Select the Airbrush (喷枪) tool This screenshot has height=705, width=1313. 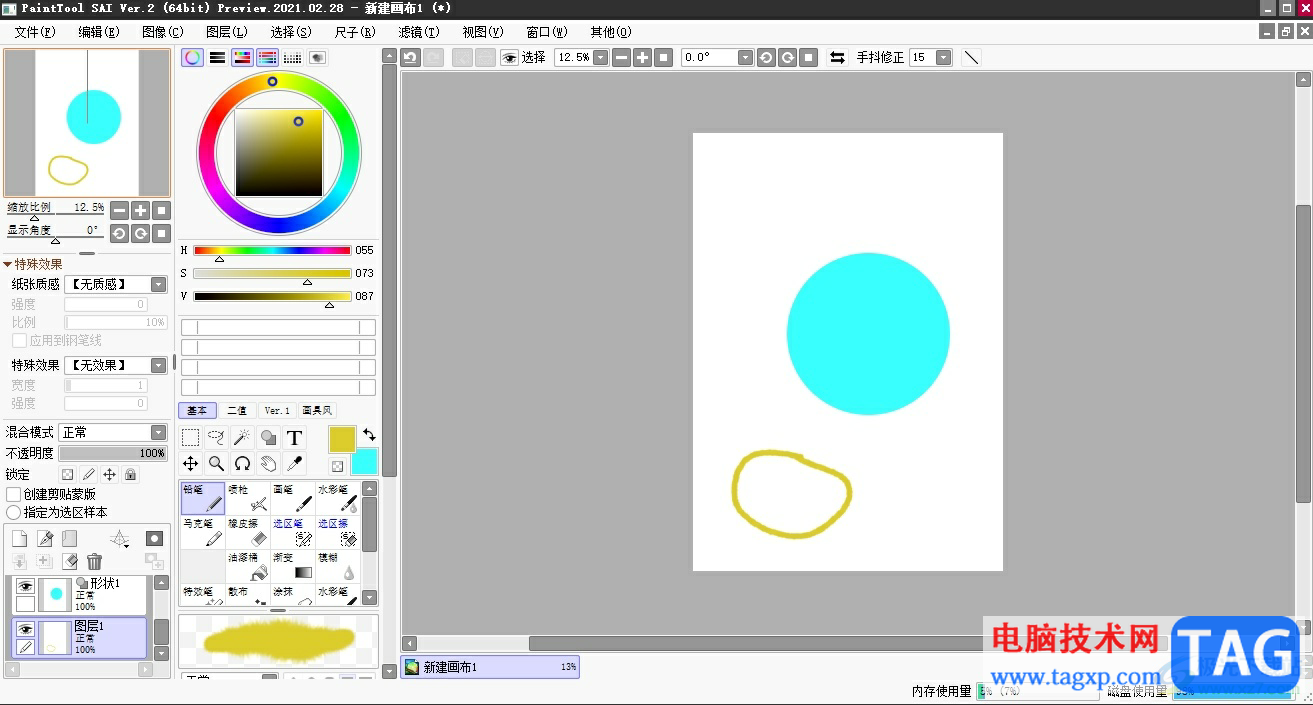point(248,497)
